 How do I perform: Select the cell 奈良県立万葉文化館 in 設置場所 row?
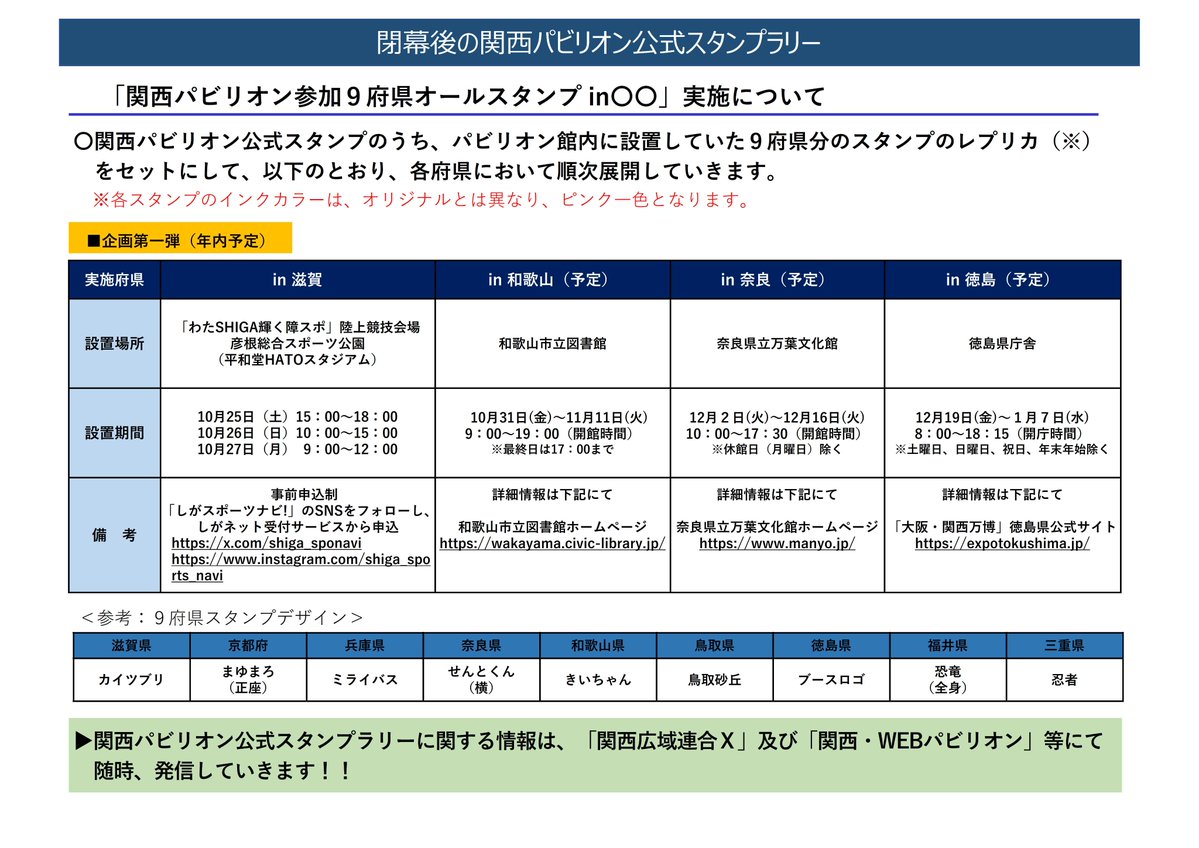pyautogui.click(x=777, y=343)
